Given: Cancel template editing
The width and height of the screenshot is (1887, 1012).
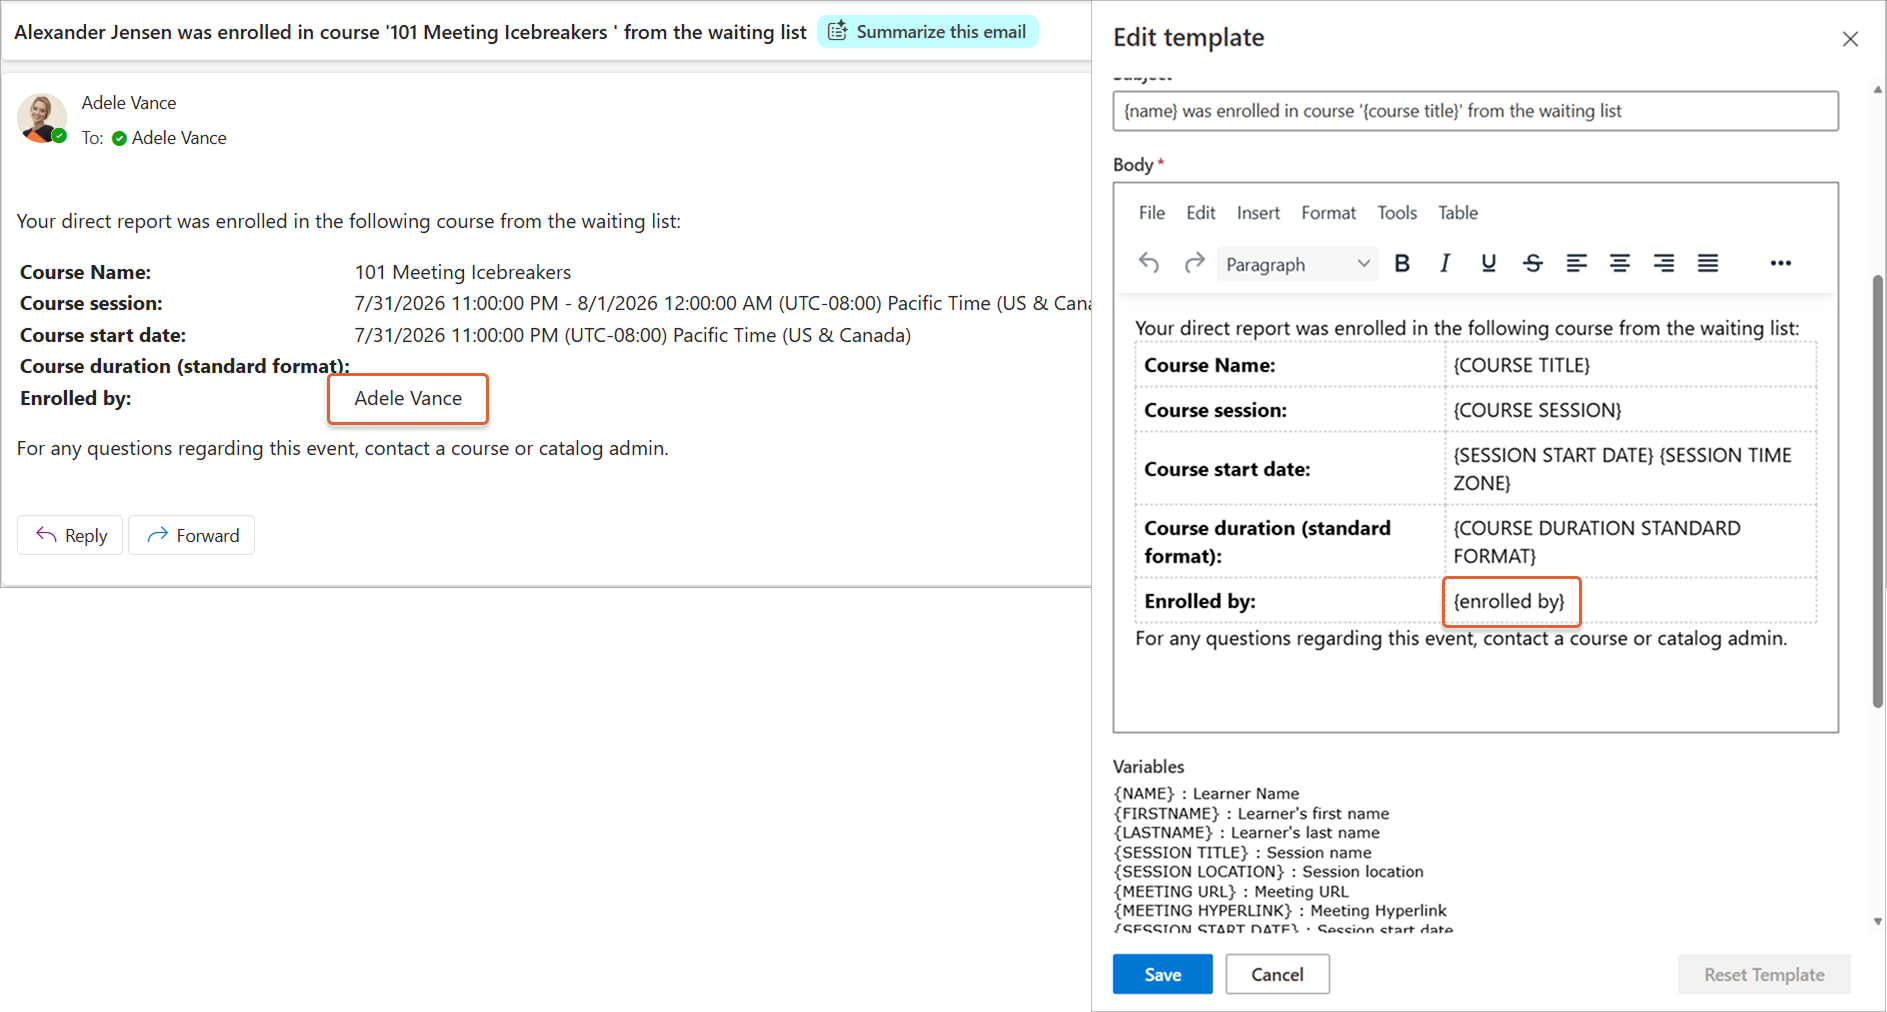Looking at the screenshot, I should coord(1278,975).
